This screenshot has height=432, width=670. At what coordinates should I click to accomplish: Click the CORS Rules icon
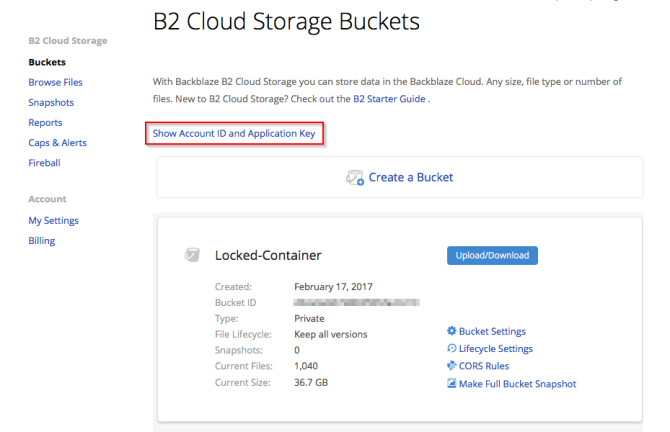point(452,366)
